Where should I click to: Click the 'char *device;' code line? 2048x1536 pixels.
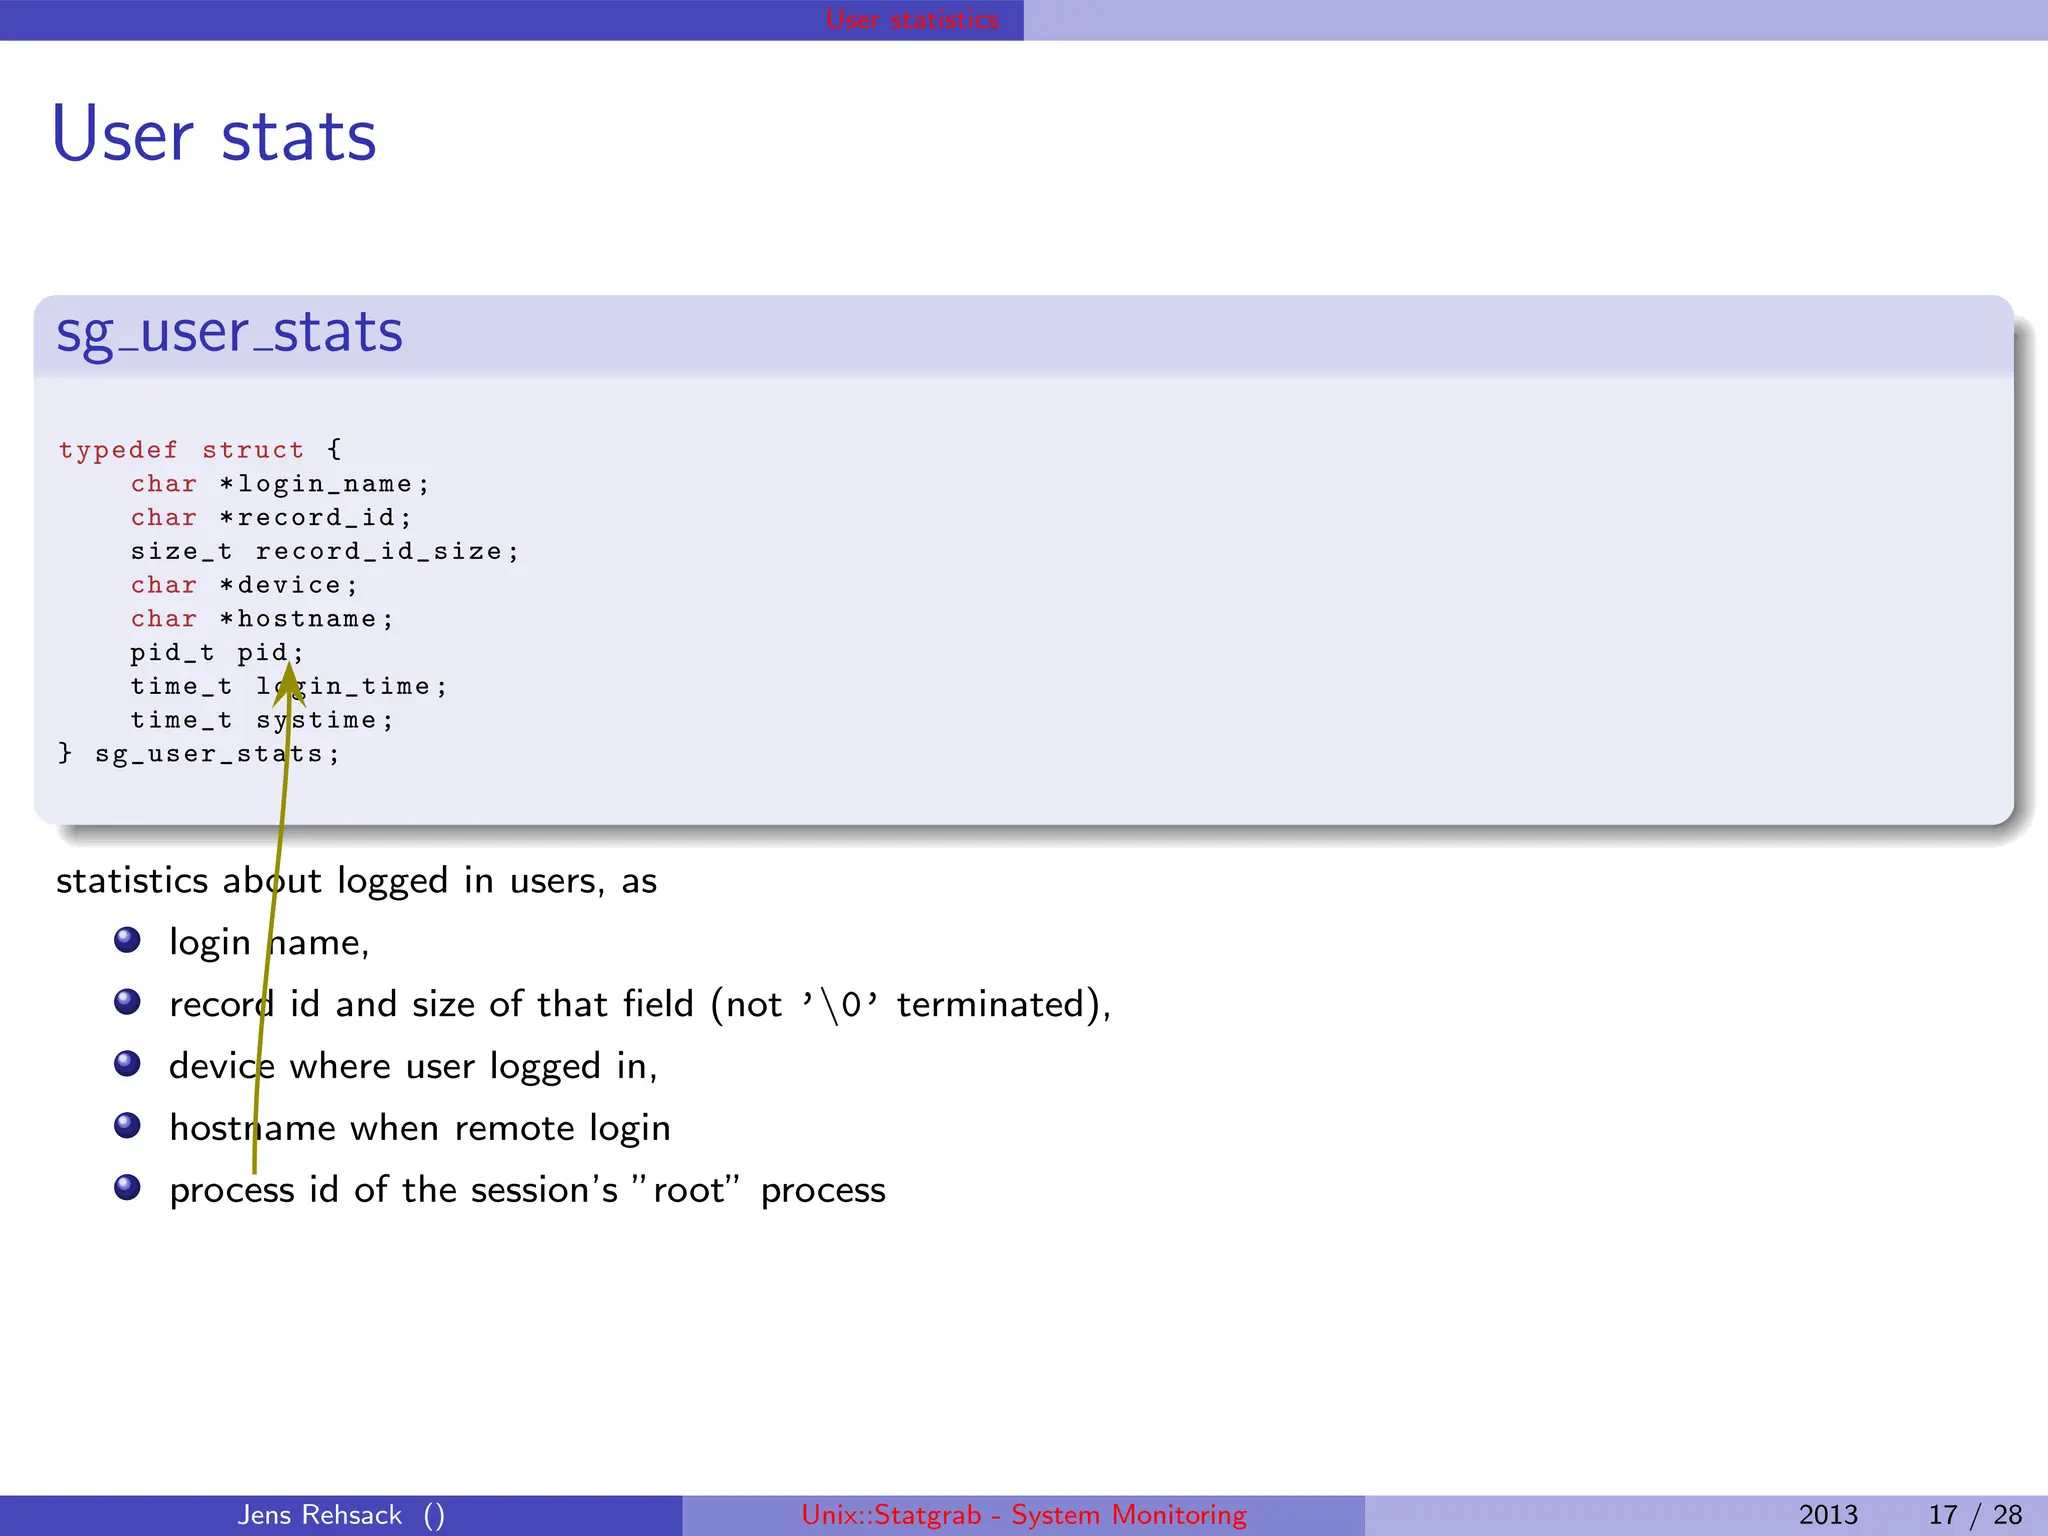click(x=244, y=585)
